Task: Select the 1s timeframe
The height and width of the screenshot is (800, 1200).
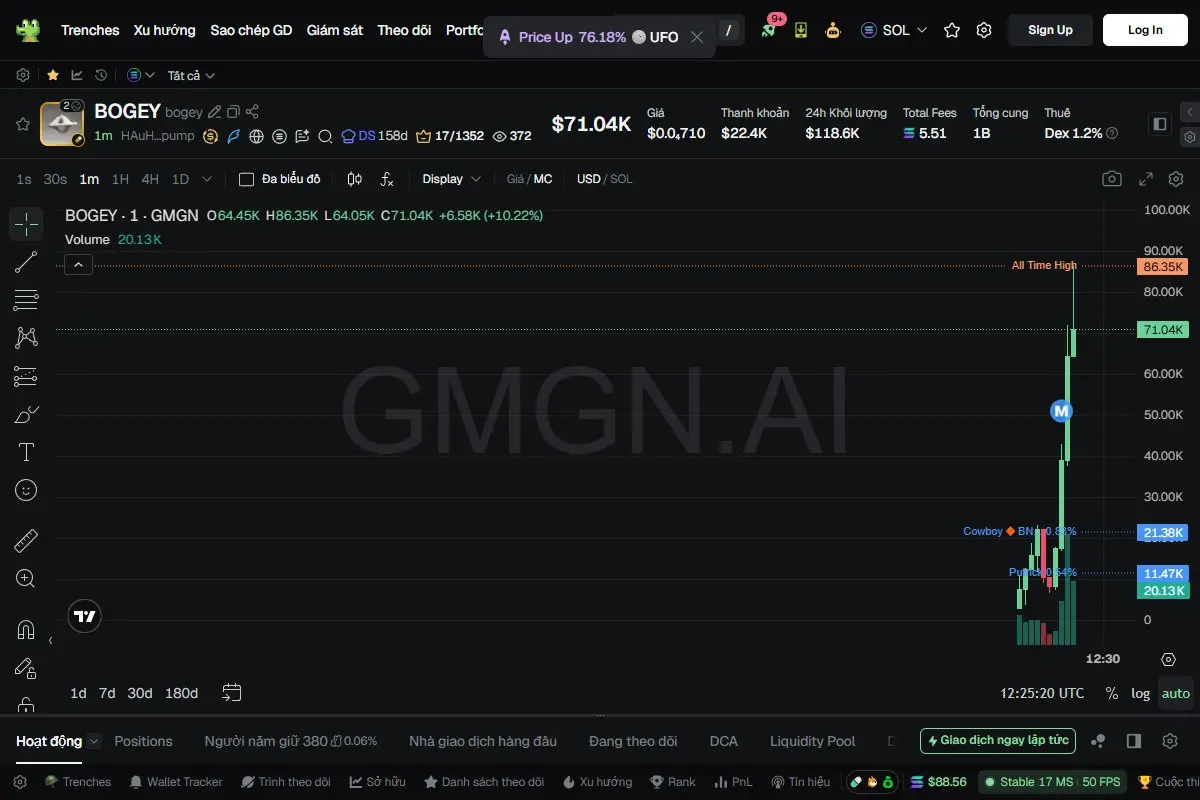Action: pyautogui.click(x=24, y=179)
